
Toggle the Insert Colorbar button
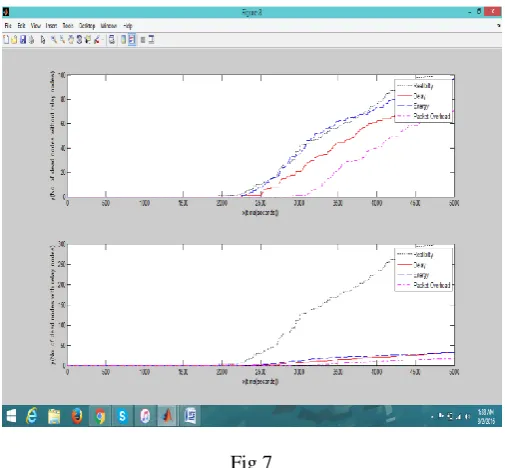[x=123, y=40]
